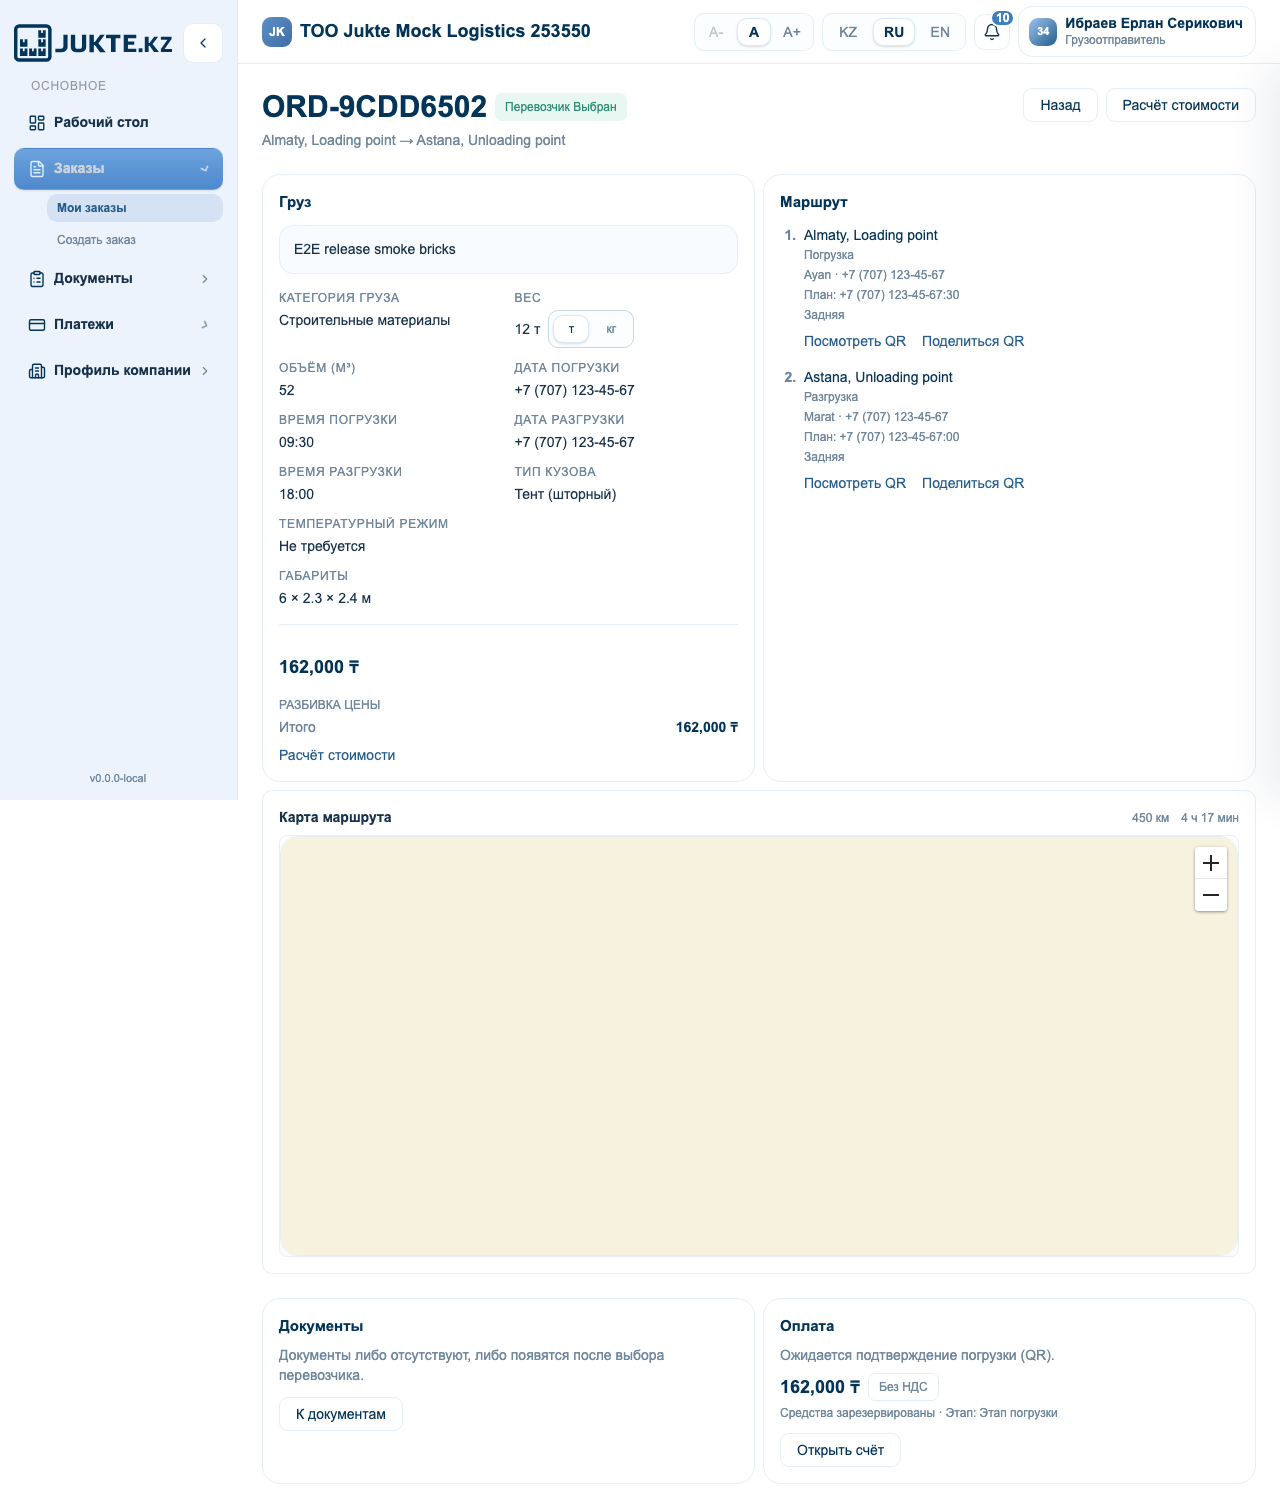Viewport: 1280px width, 1508px height.
Task: Switch interface language to EN
Action: [x=940, y=32]
